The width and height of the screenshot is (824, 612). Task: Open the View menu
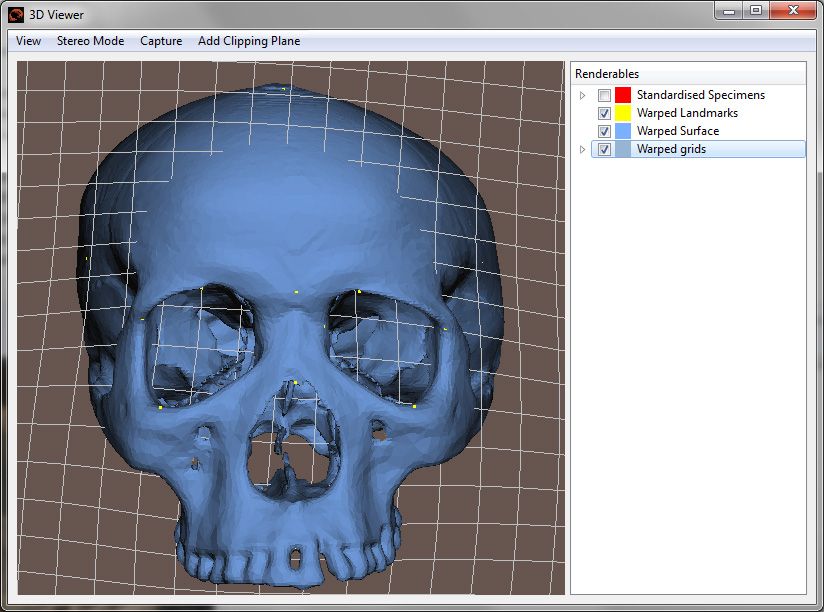[28, 41]
